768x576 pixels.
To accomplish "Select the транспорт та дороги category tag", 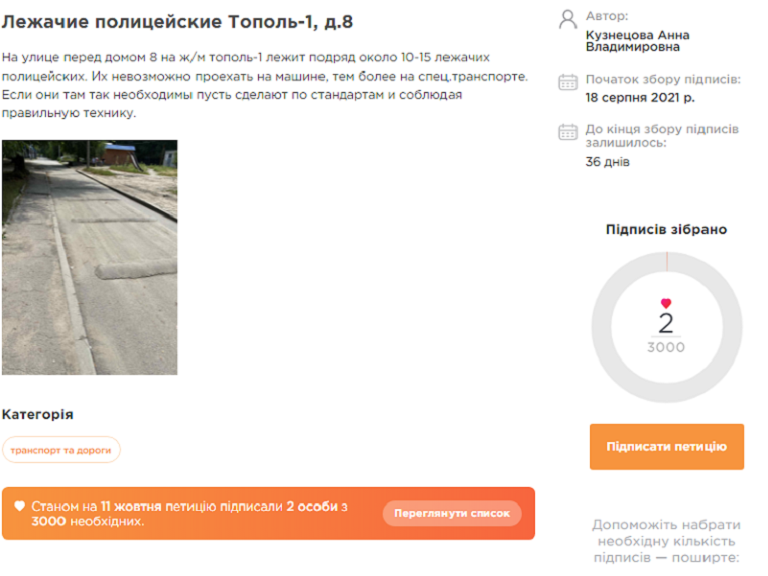I will [x=61, y=450].
